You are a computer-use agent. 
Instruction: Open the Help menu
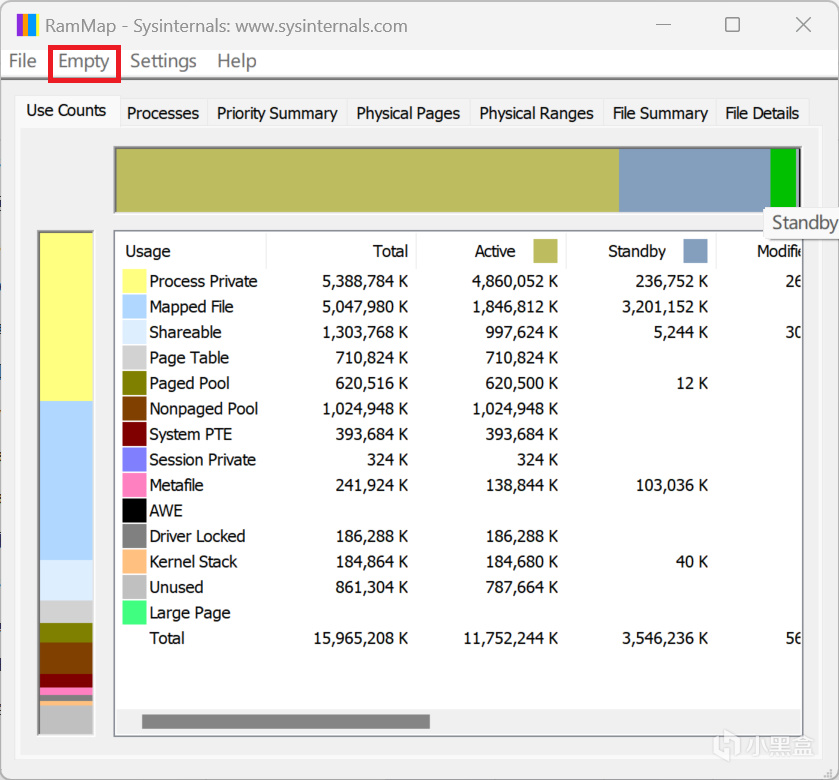click(x=237, y=61)
